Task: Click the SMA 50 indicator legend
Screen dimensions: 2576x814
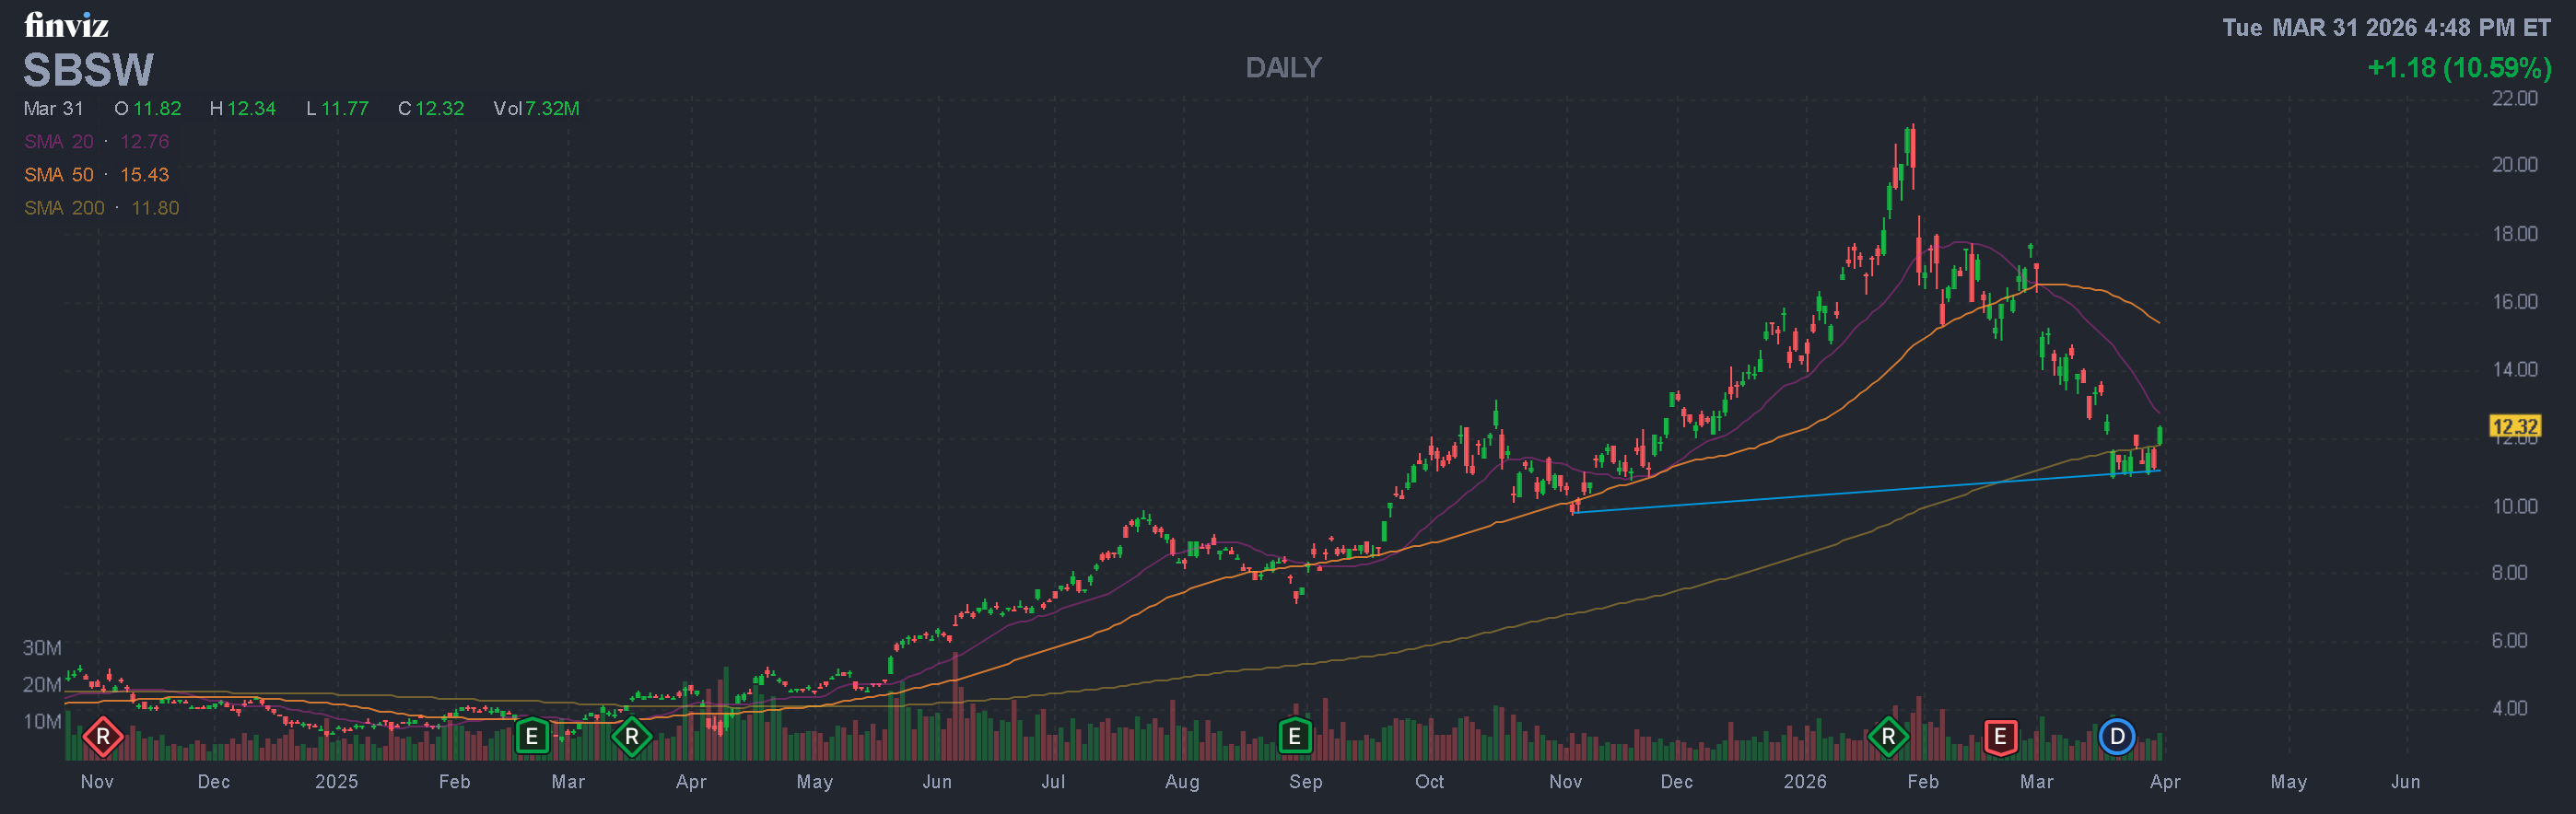Action: (96, 175)
